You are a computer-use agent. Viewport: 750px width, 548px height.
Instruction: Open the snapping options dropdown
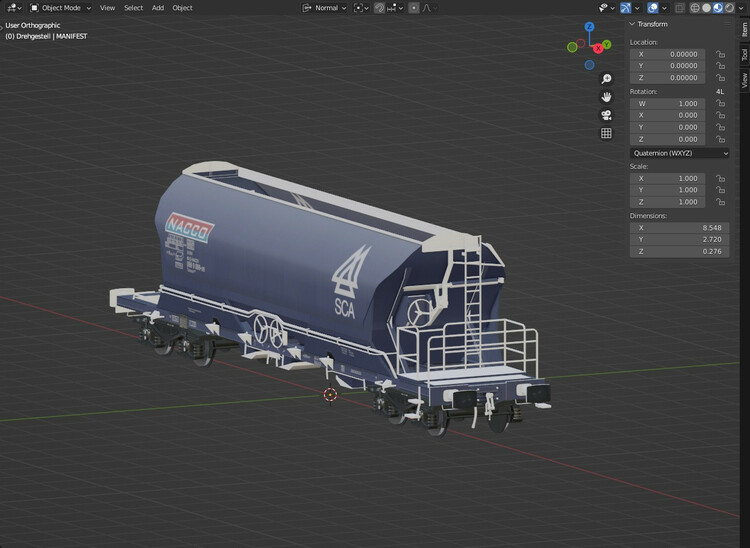click(x=395, y=8)
